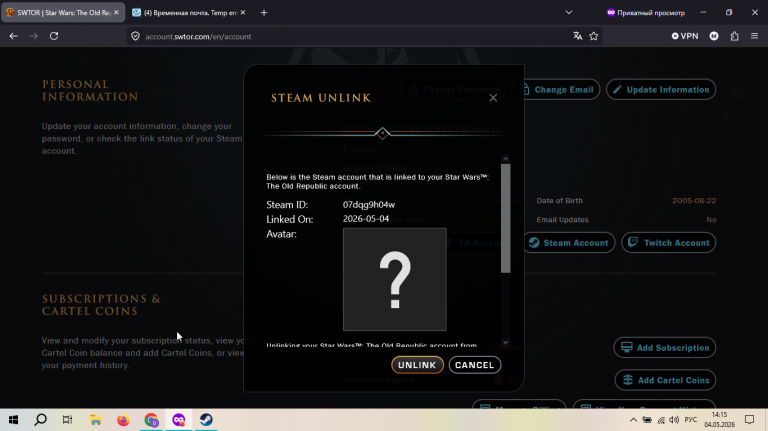This screenshot has height=431, width=768.
Task: Open Steam from taskbar
Action: (206, 420)
